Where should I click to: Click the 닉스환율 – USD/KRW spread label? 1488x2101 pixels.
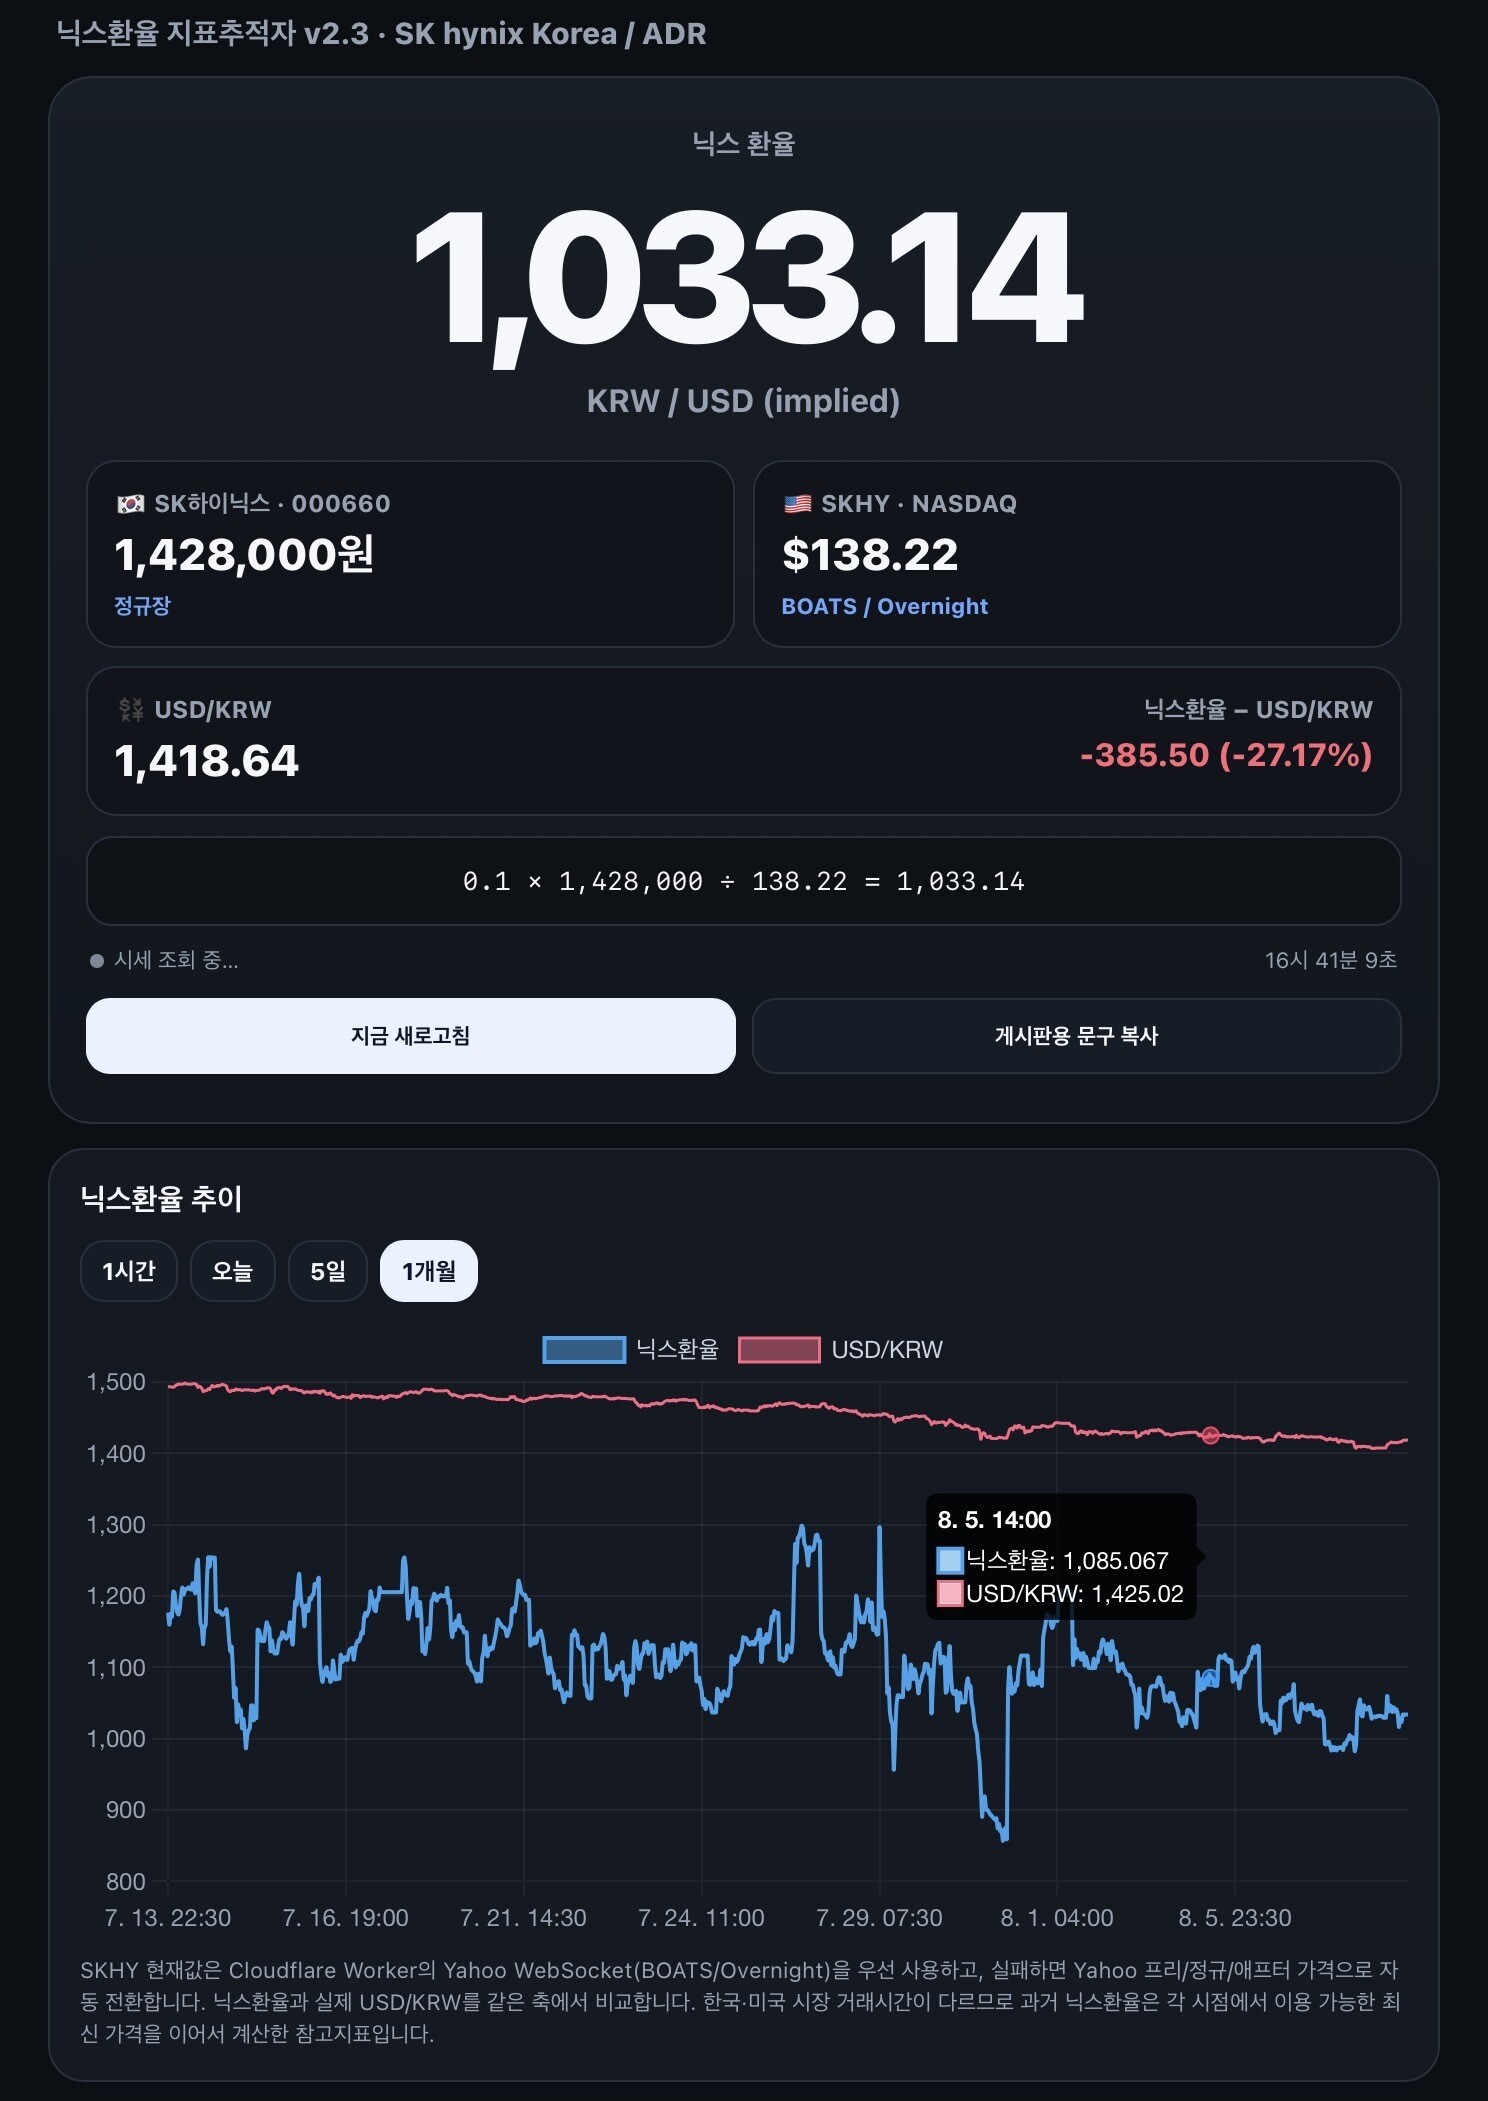click(x=1258, y=710)
